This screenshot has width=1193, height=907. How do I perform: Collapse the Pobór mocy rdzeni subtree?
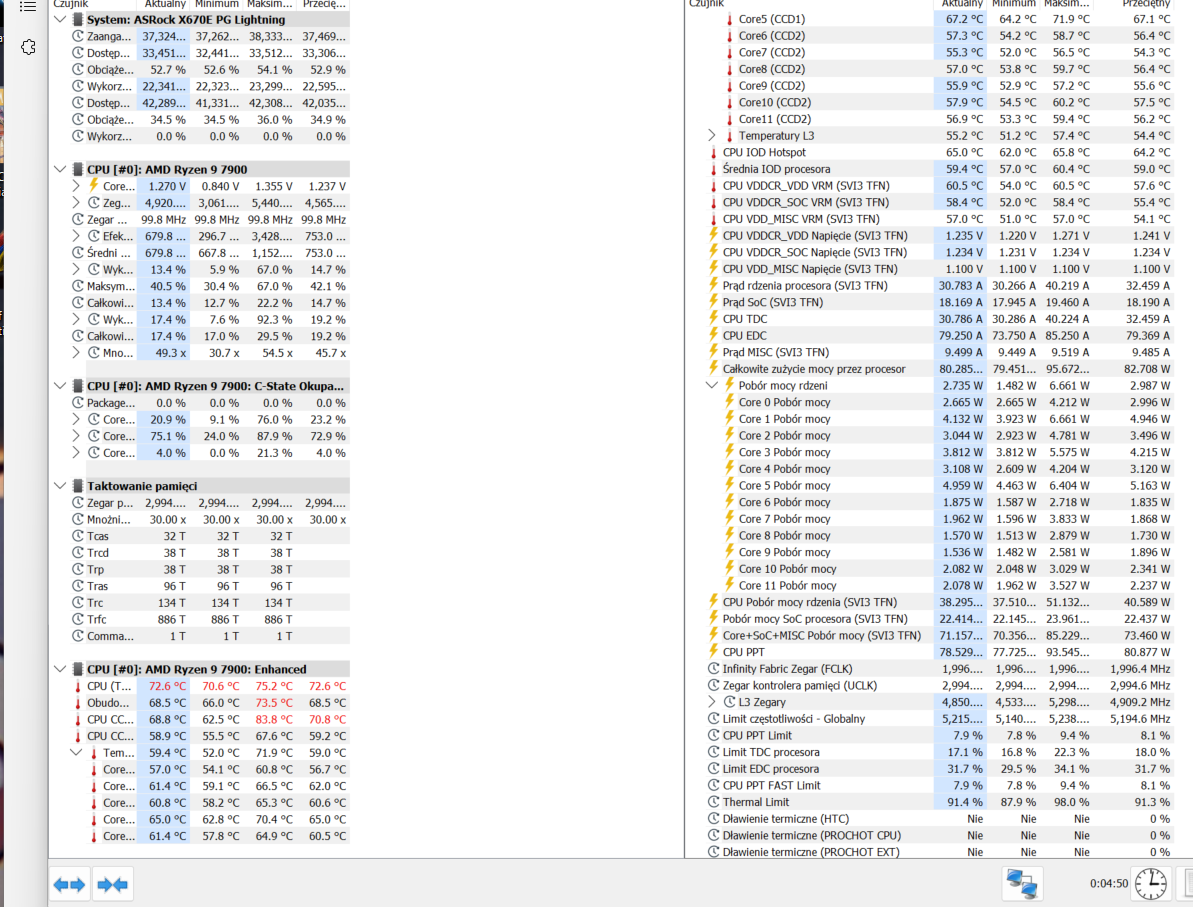point(712,385)
